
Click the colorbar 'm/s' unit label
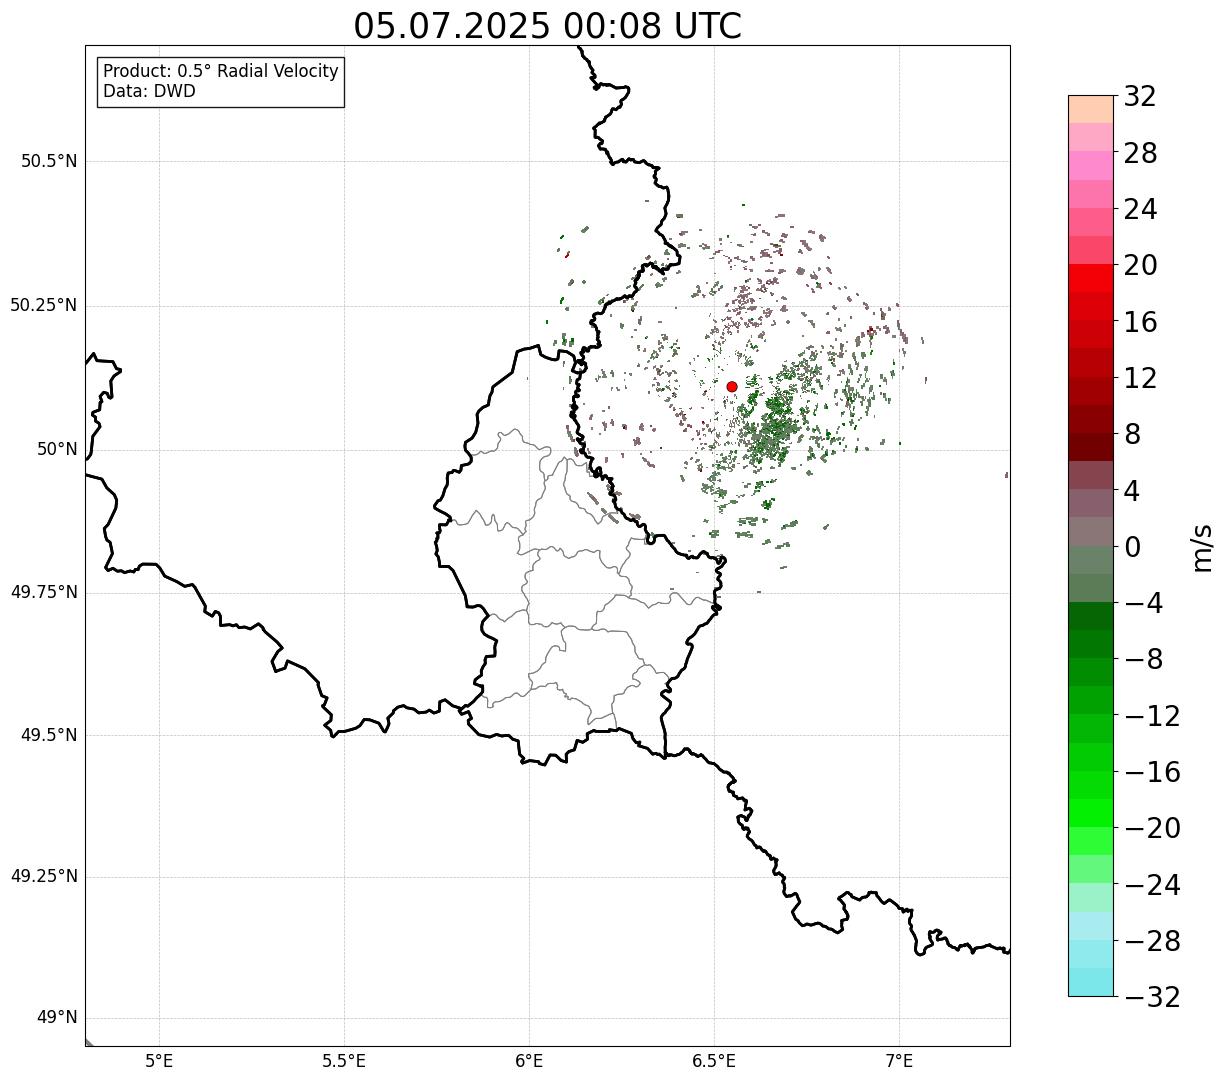pos(1201,546)
